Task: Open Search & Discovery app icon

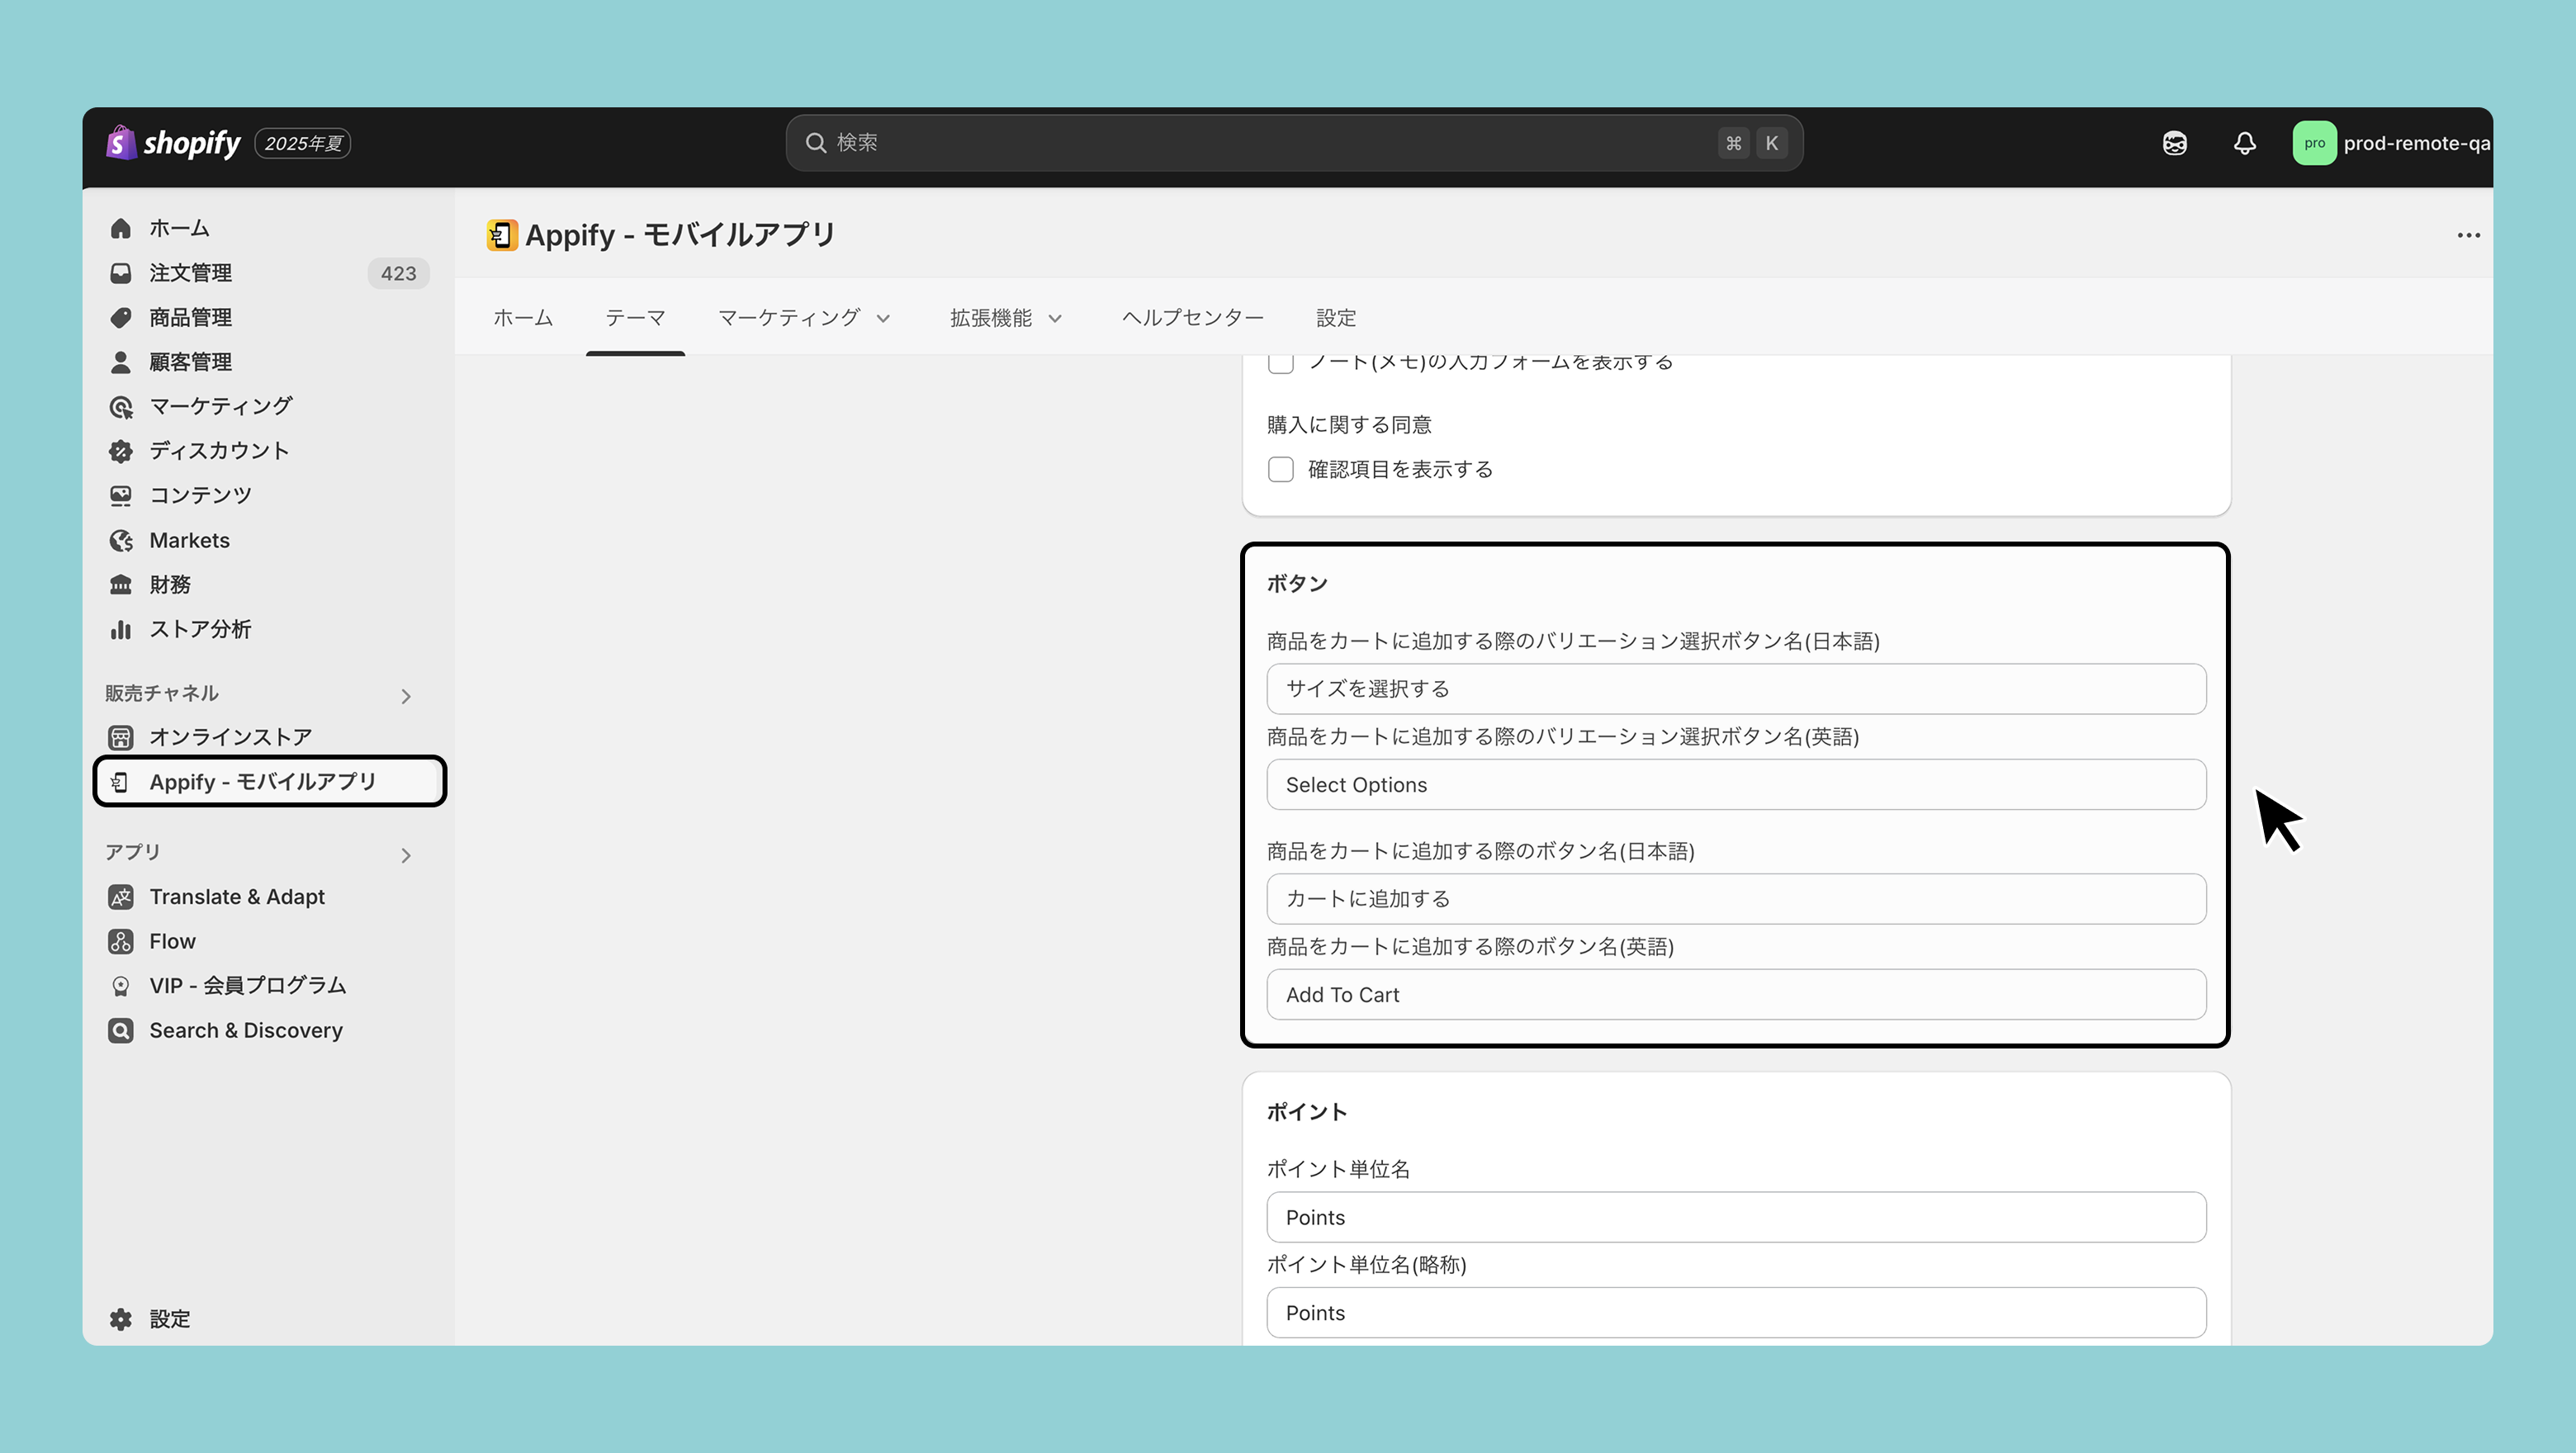Action: point(121,1030)
